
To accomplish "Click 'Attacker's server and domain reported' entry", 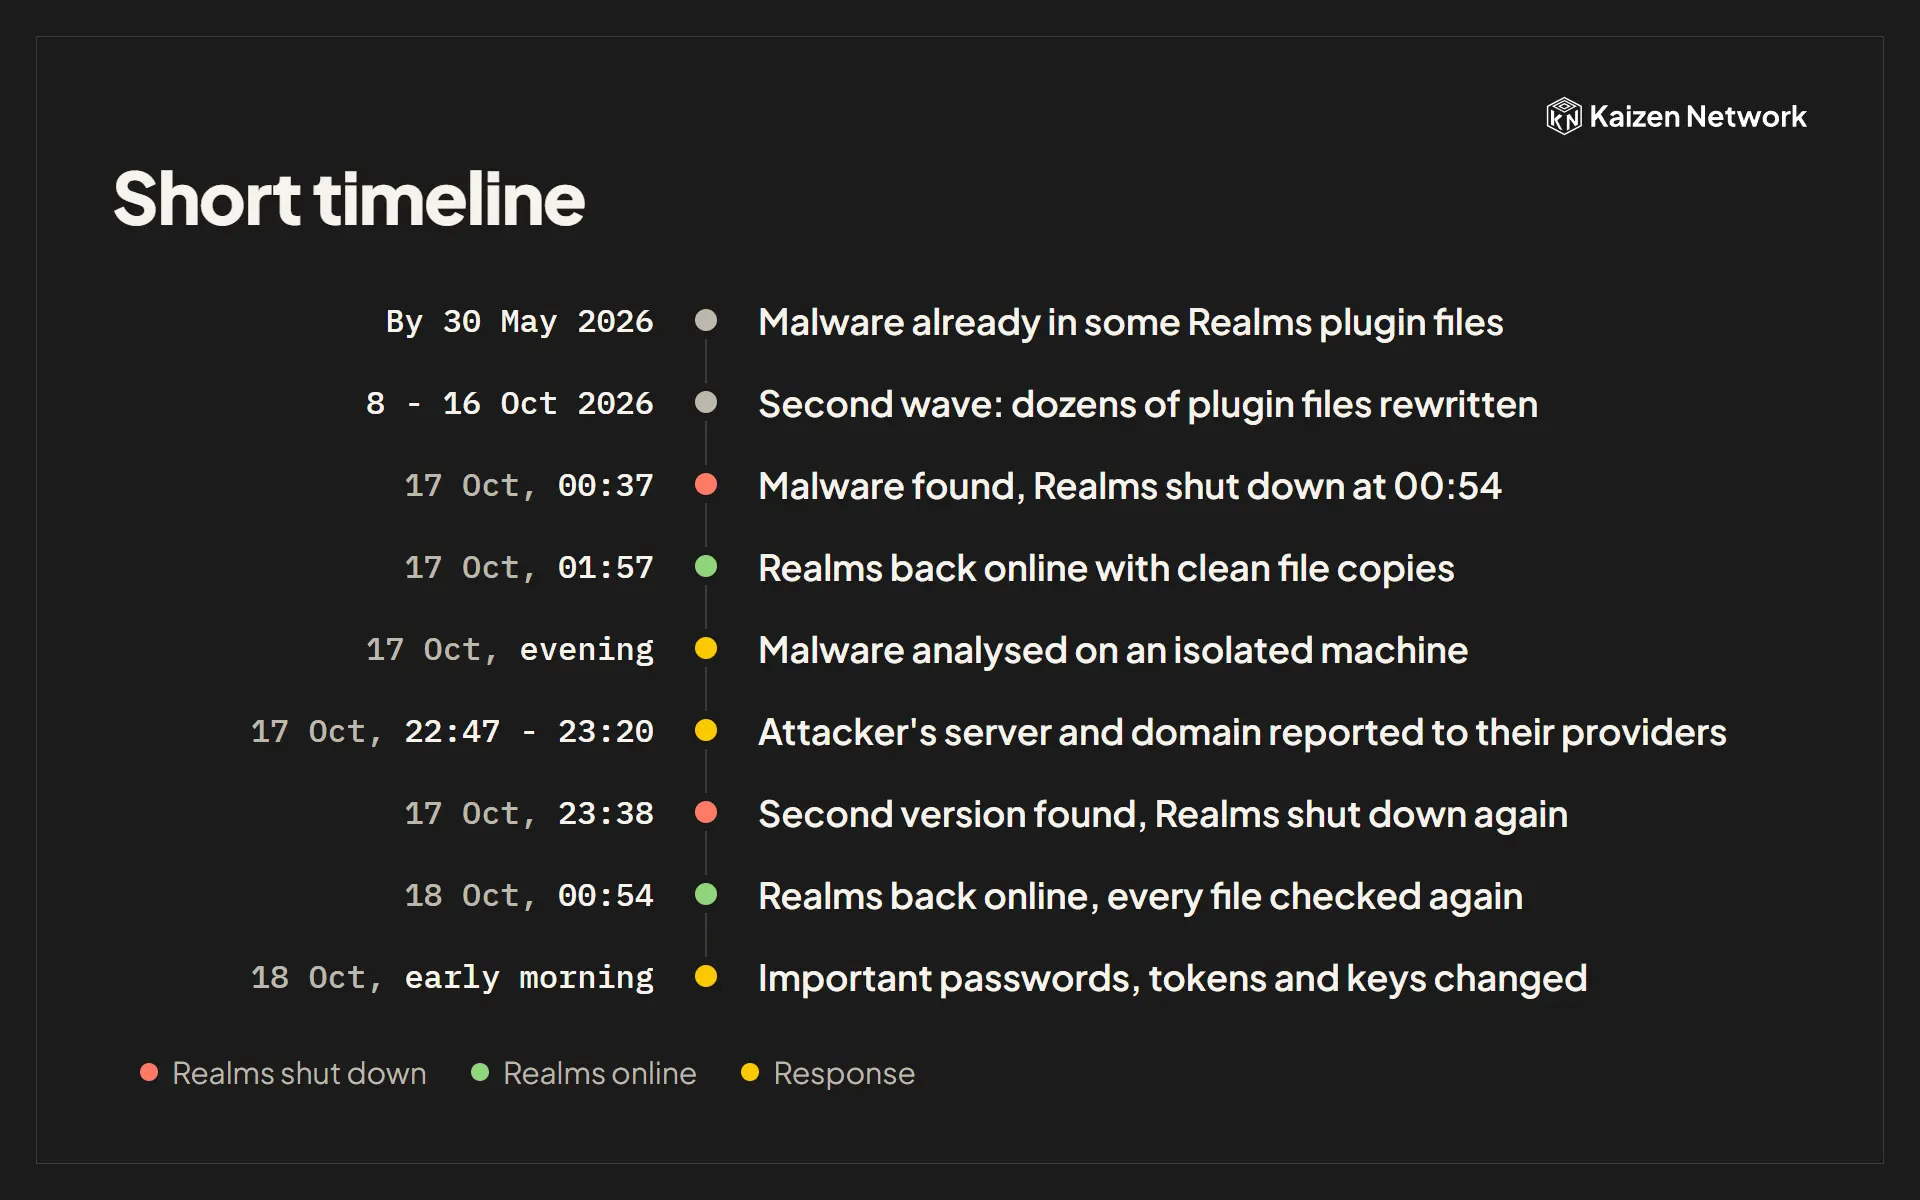I will point(1242,733).
